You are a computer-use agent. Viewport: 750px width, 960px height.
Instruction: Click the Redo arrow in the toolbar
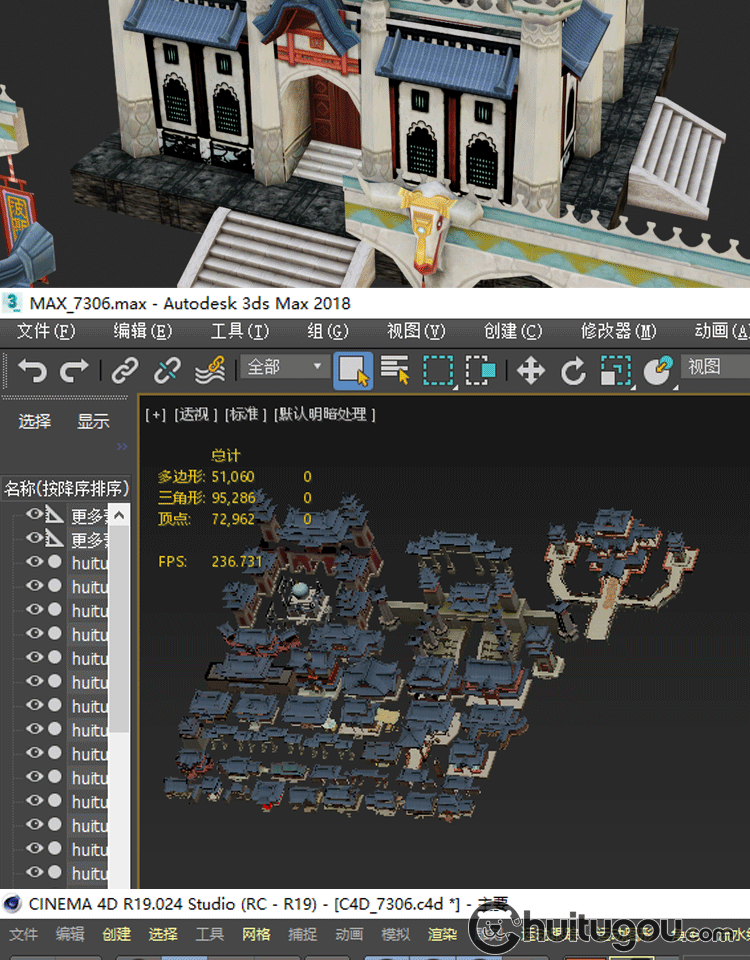click(x=75, y=370)
